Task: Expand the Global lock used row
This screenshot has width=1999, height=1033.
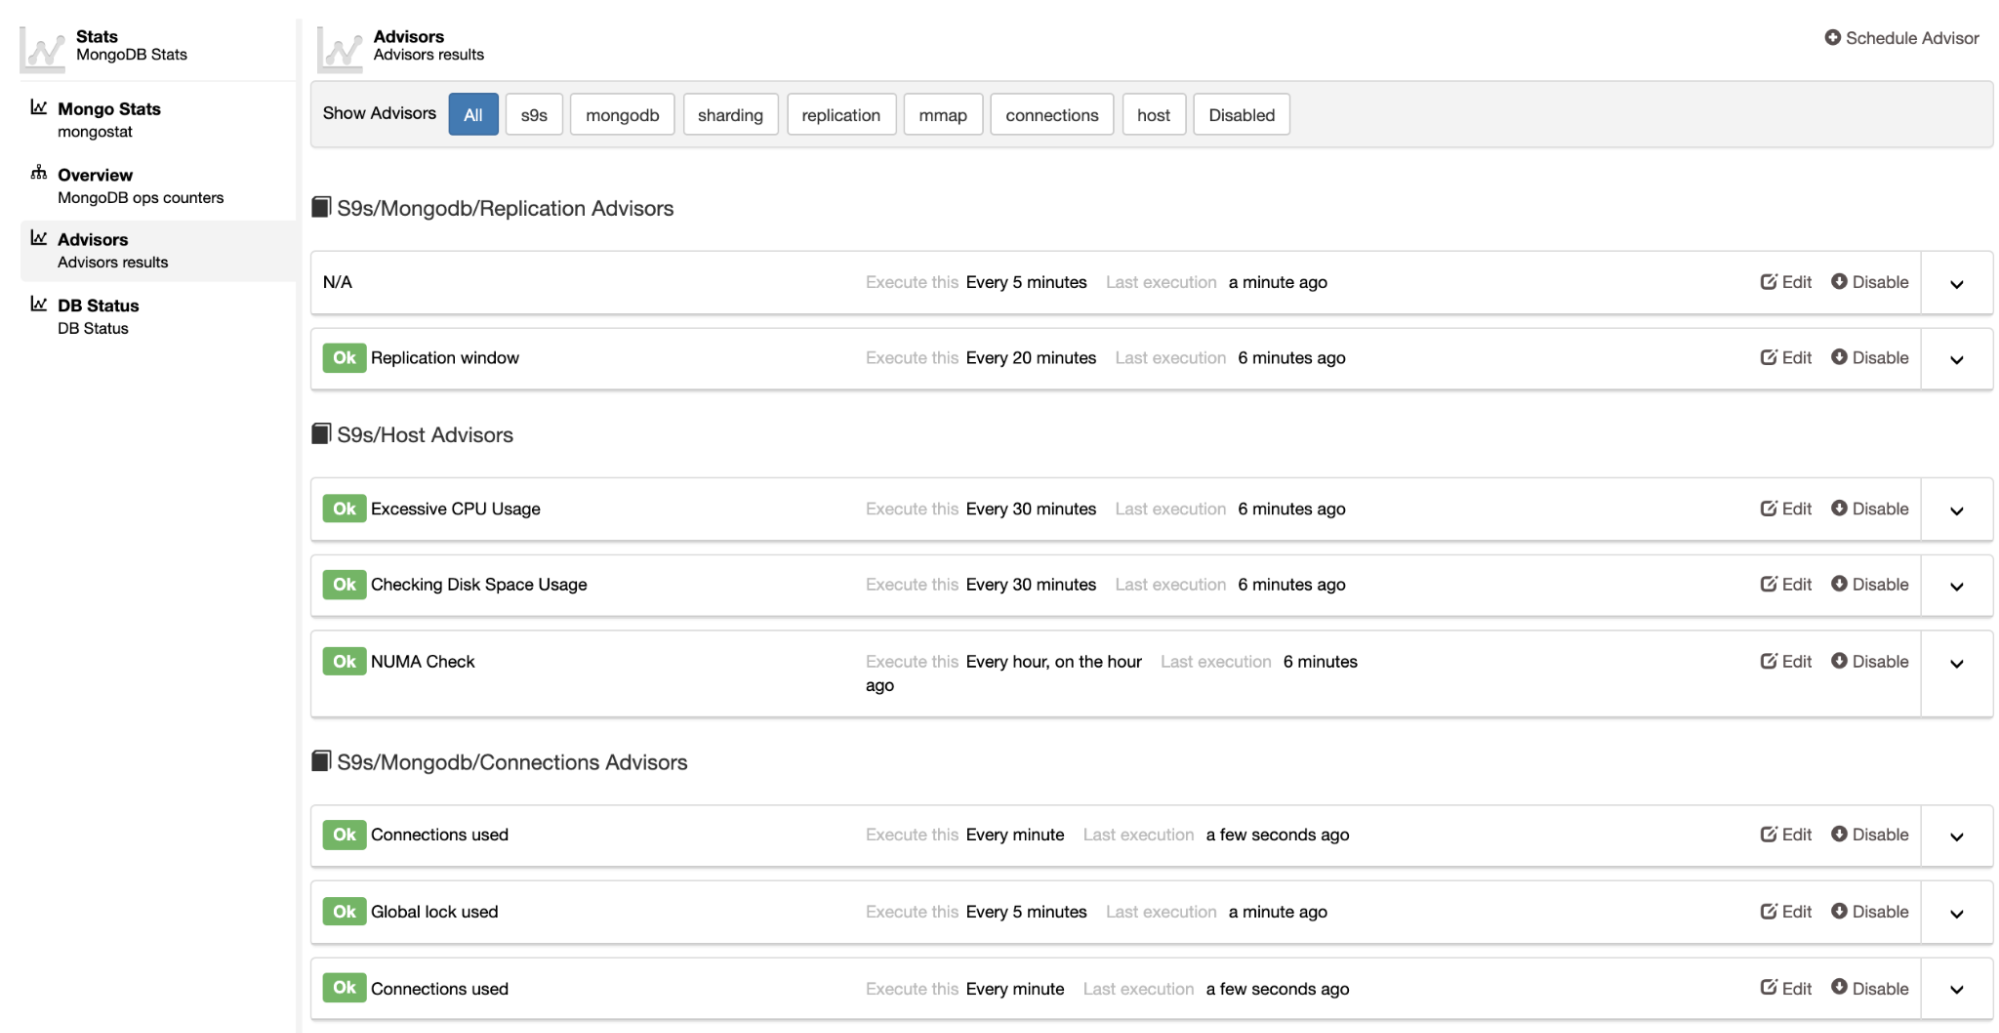Action: (x=1957, y=914)
